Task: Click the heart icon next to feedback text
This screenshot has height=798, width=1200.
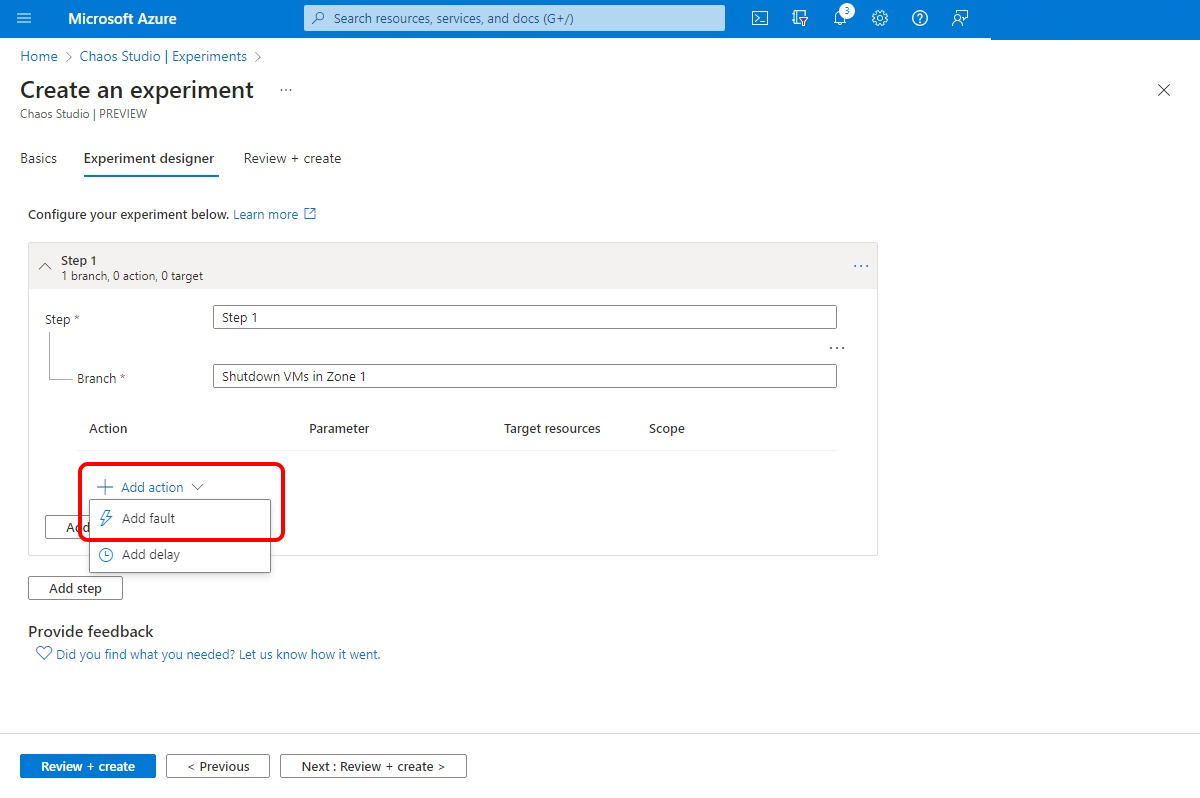Action: (43, 653)
